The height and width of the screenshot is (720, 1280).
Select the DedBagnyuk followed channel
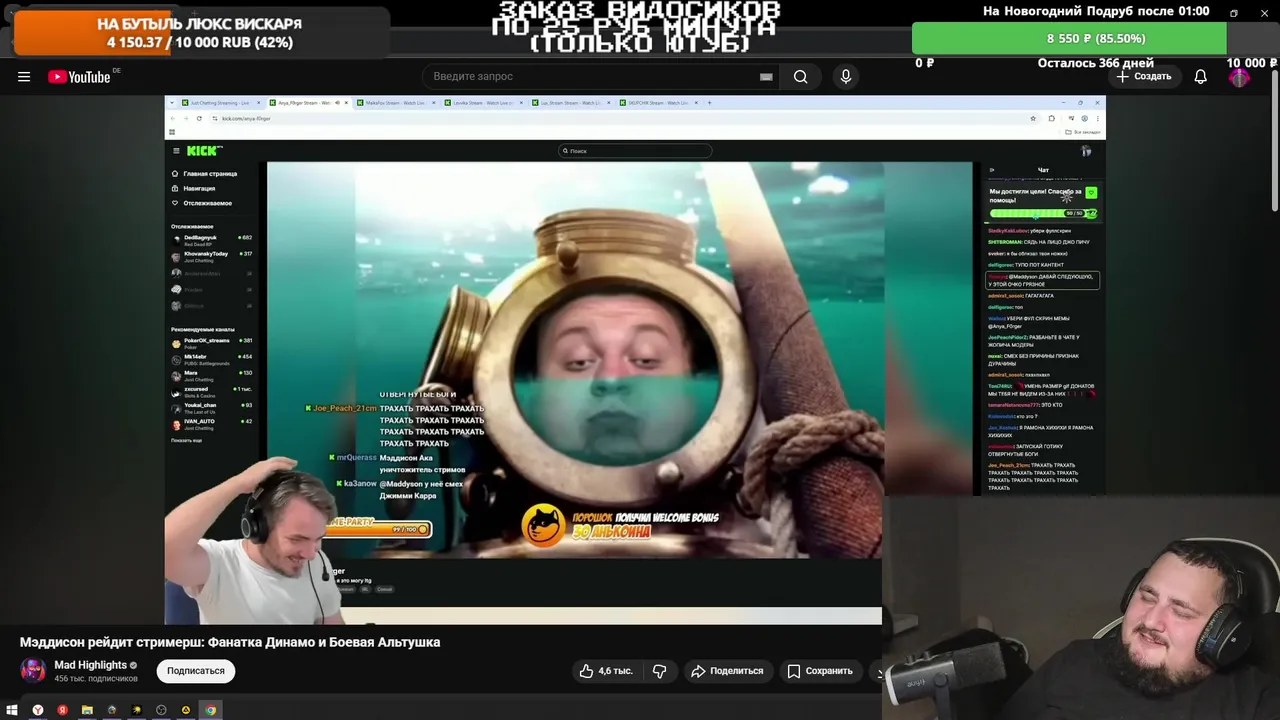[212, 240]
